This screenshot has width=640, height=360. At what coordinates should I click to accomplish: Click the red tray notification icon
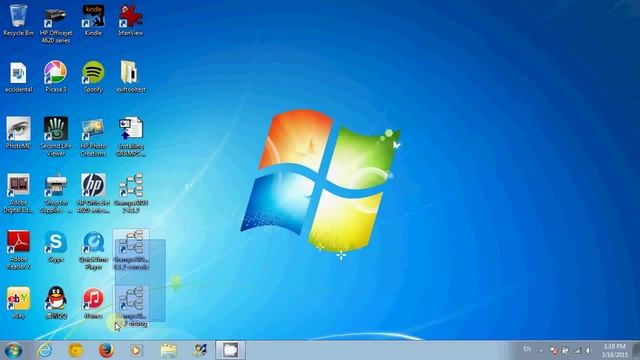553,350
